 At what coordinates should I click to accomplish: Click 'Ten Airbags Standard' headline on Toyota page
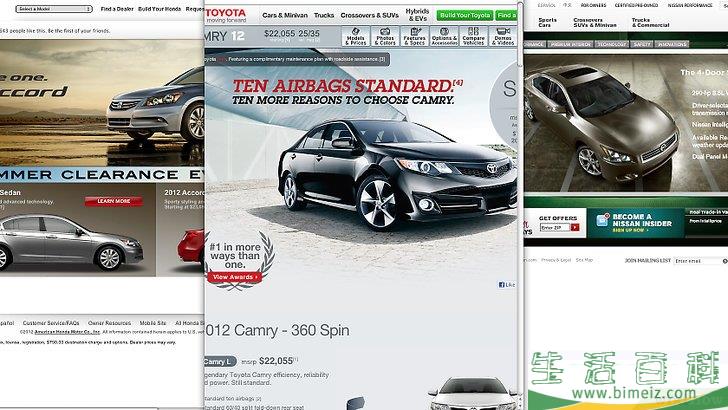click(347, 86)
